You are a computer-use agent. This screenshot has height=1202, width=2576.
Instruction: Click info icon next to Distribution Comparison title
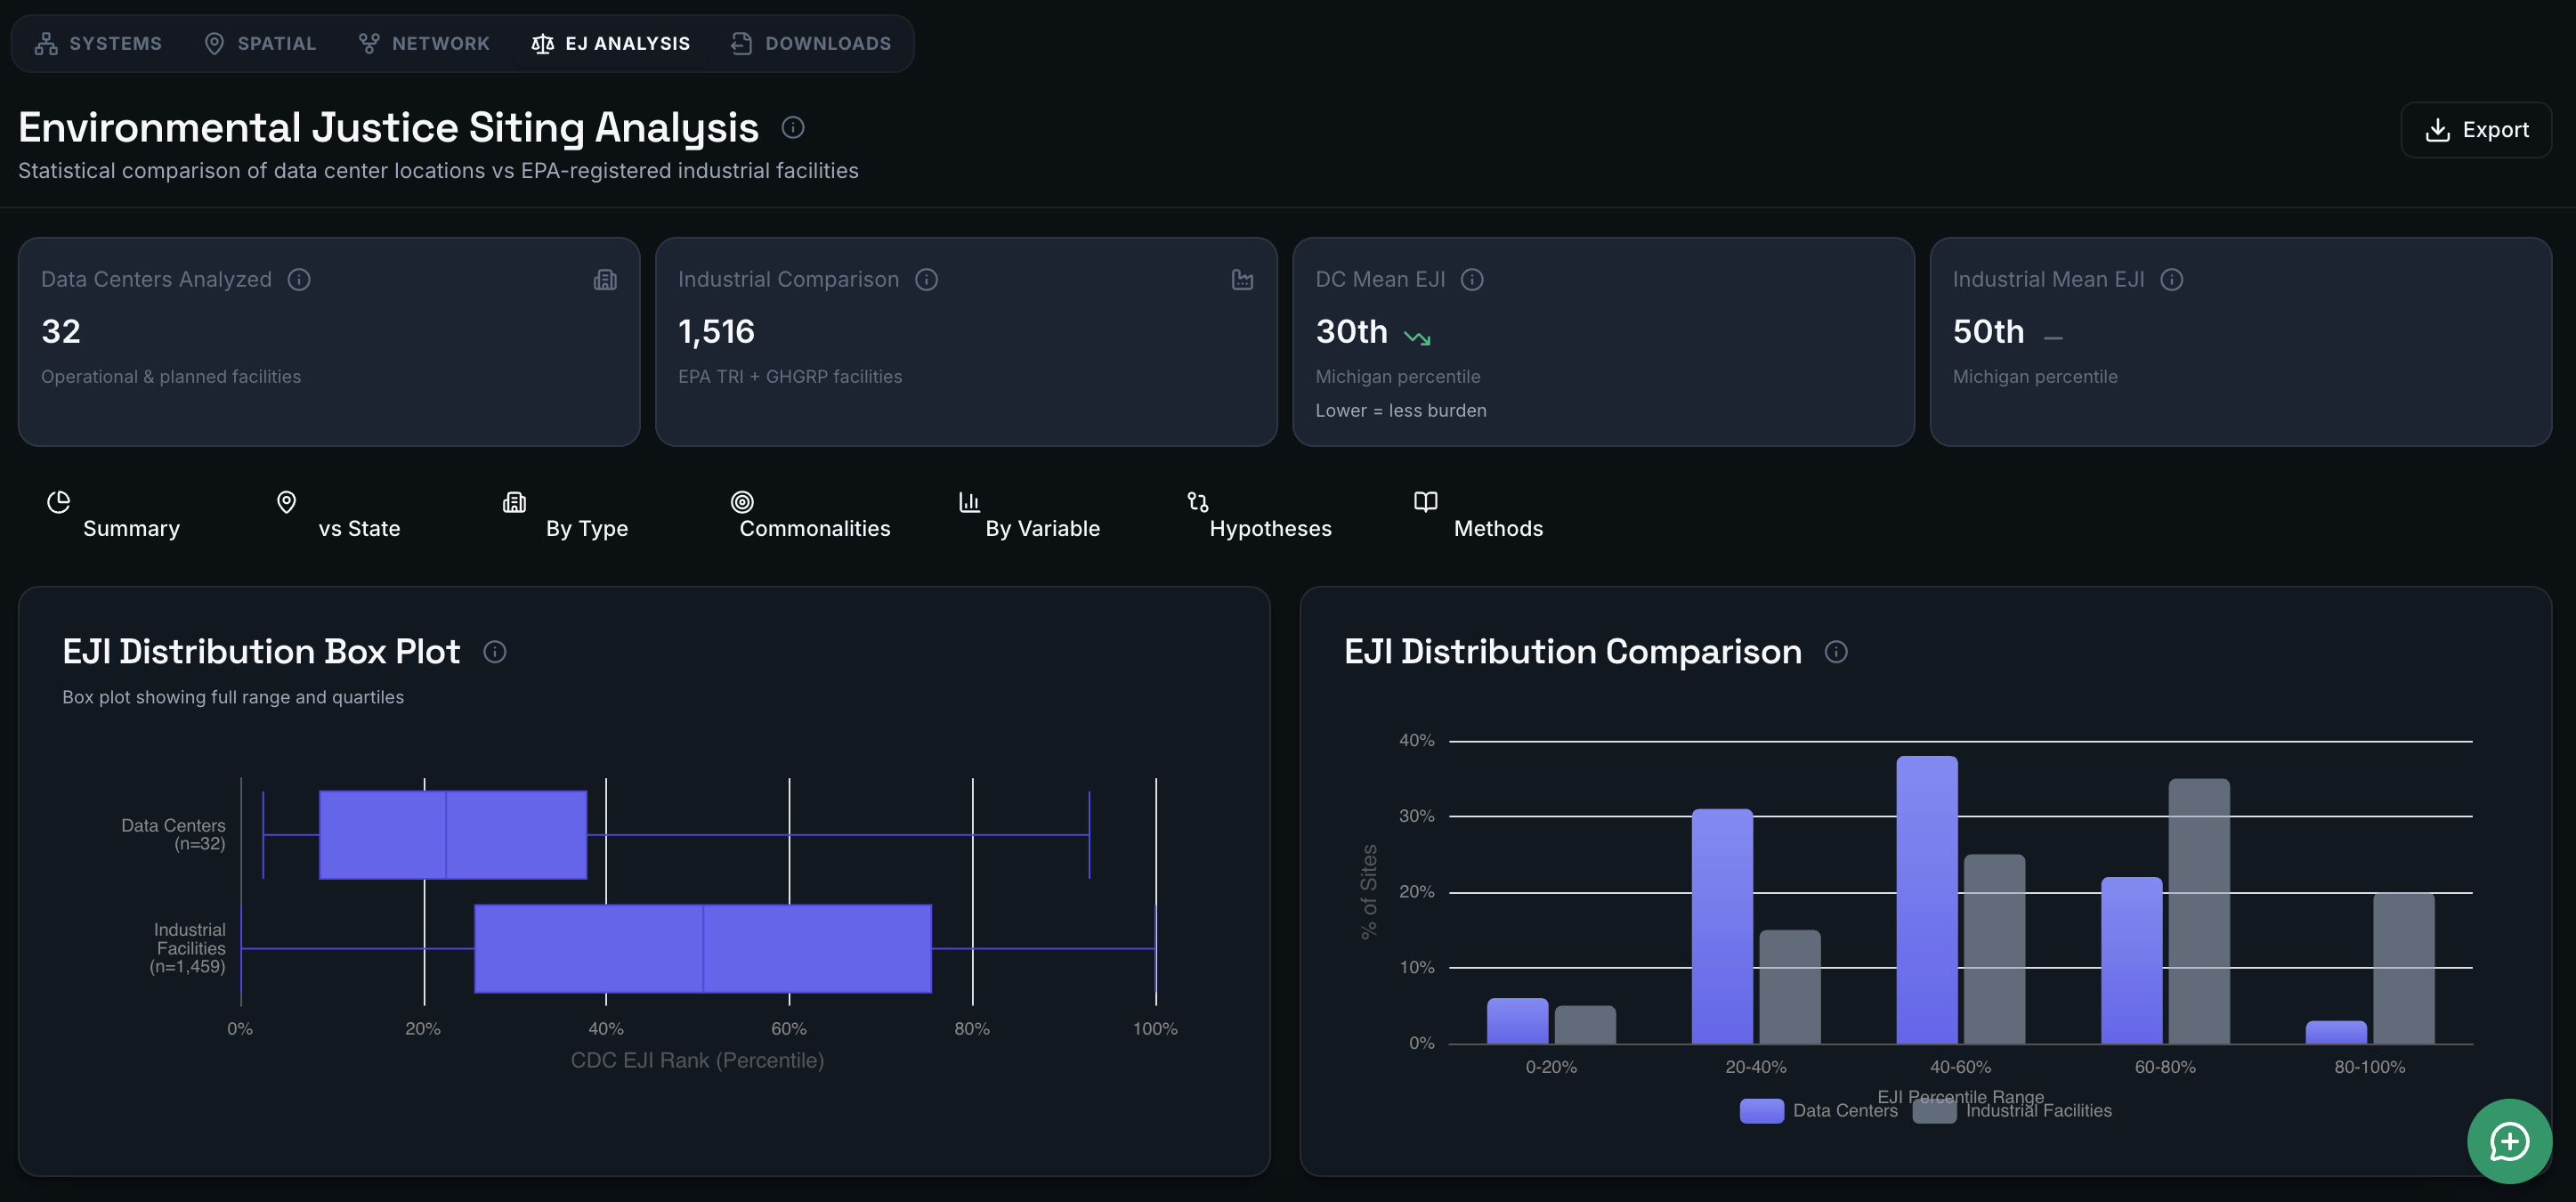coord(1835,652)
